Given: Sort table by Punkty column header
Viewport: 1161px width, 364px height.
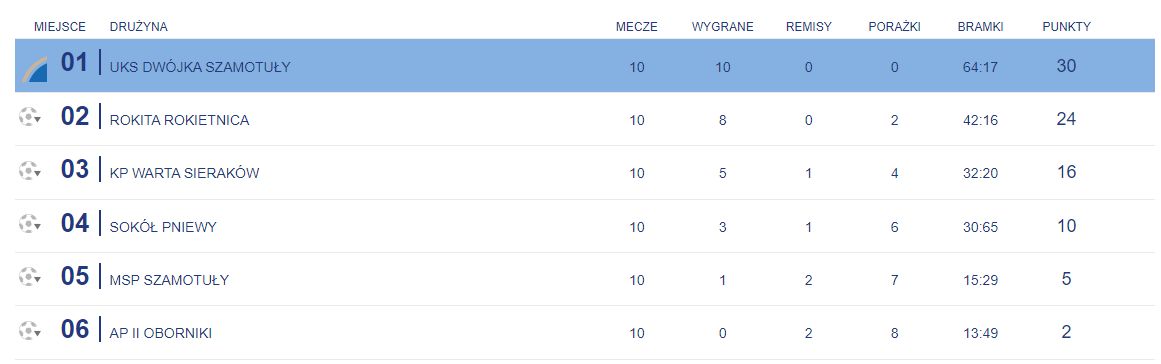Looking at the screenshot, I should pyautogui.click(x=1066, y=27).
